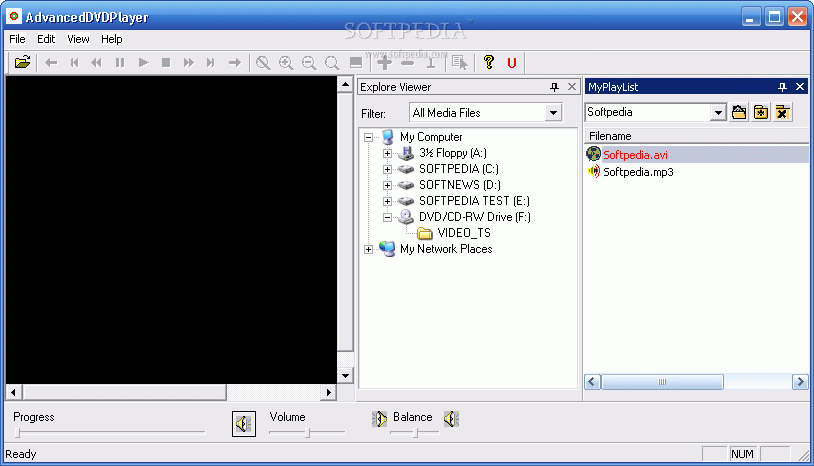Click the list with cursor toolbar icon
Image resolution: width=814 pixels, height=466 pixels.
point(459,63)
